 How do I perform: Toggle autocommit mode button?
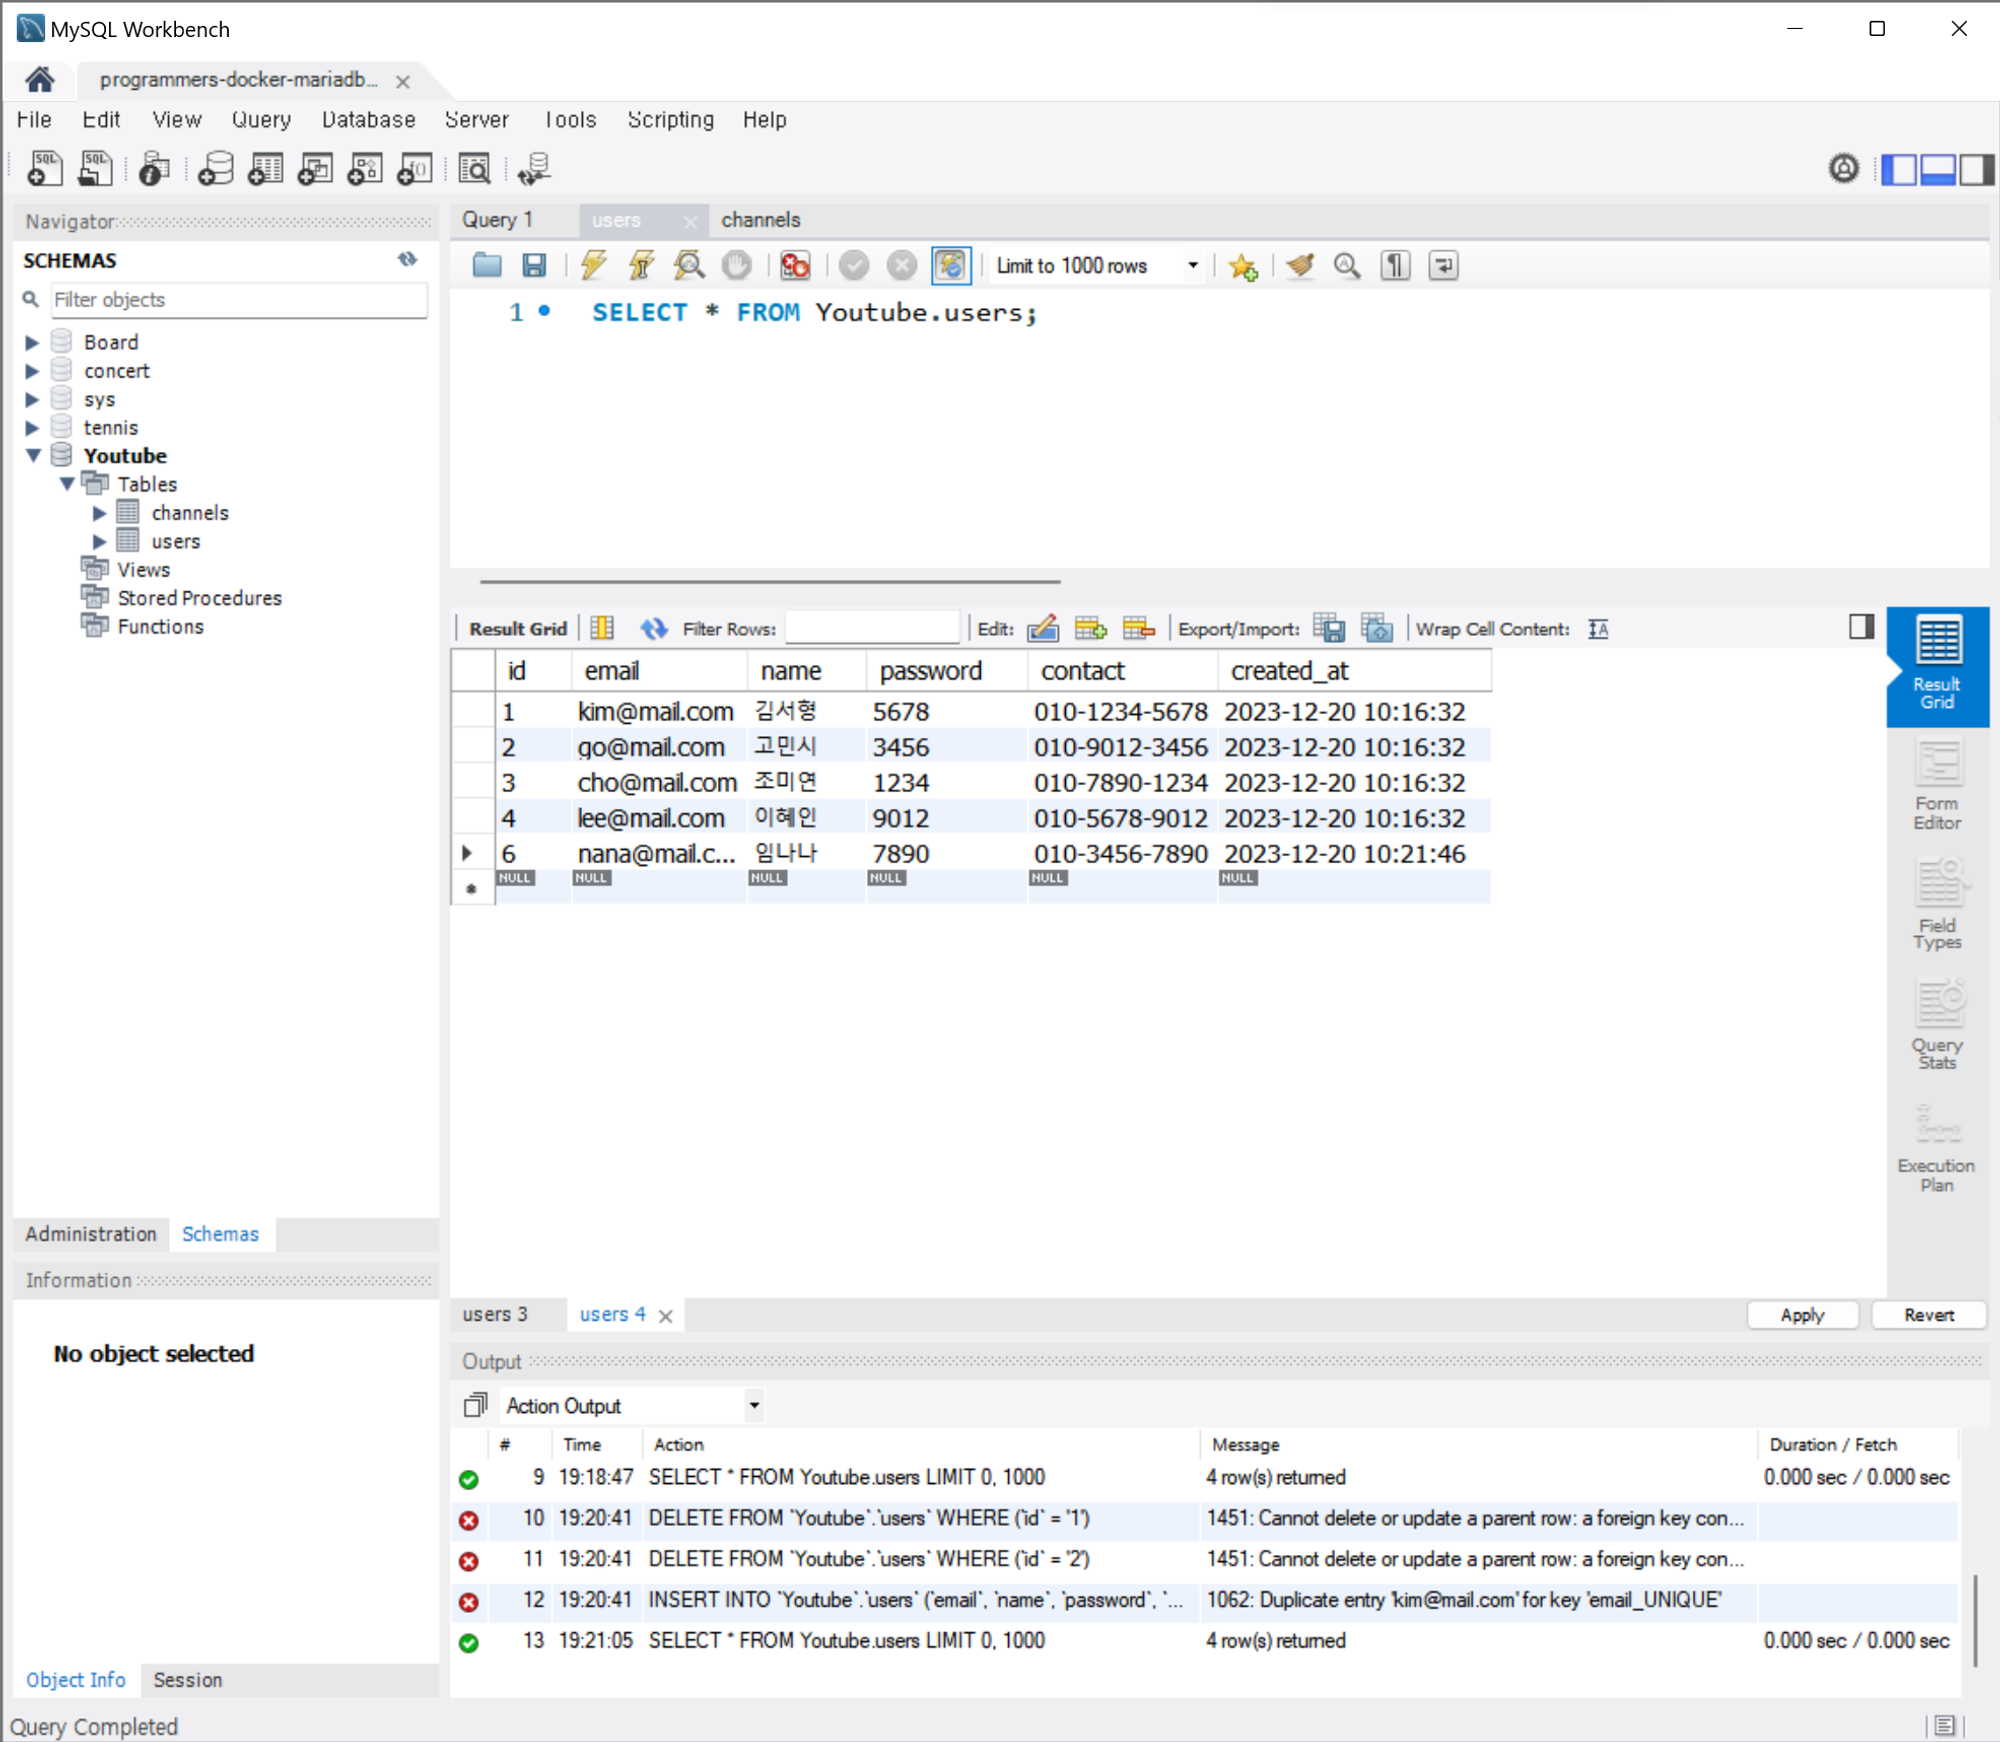[x=951, y=265]
